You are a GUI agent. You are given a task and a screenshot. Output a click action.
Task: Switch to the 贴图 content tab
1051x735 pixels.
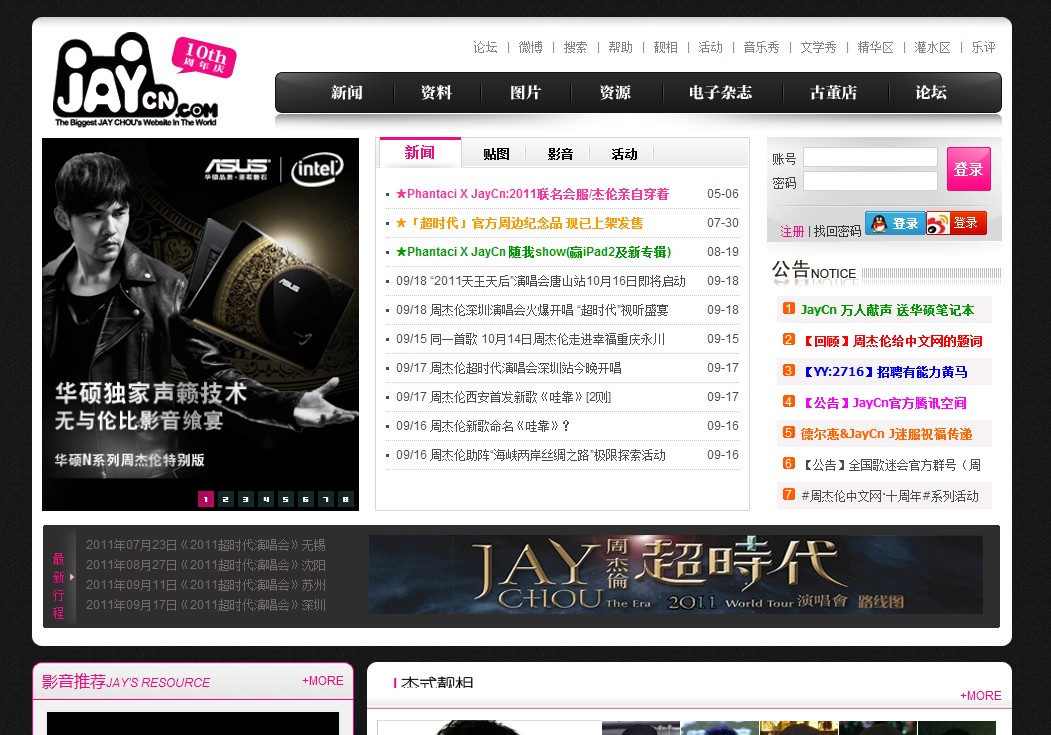pyautogui.click(x=496, y=154)
